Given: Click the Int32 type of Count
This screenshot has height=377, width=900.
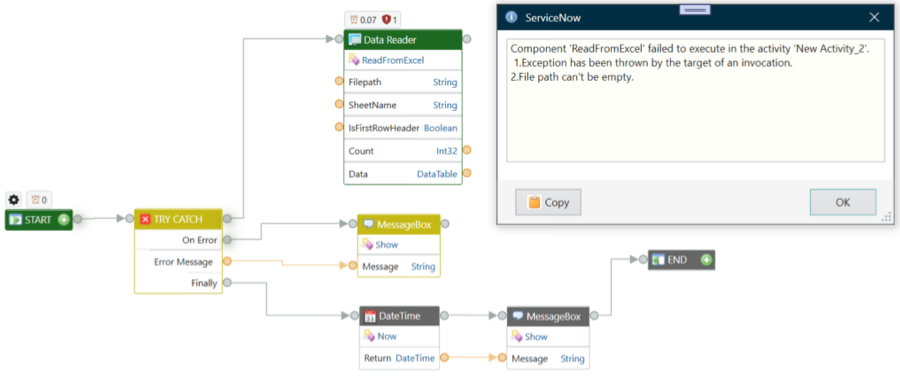Looking at the screenshot, I should point(447,151).
